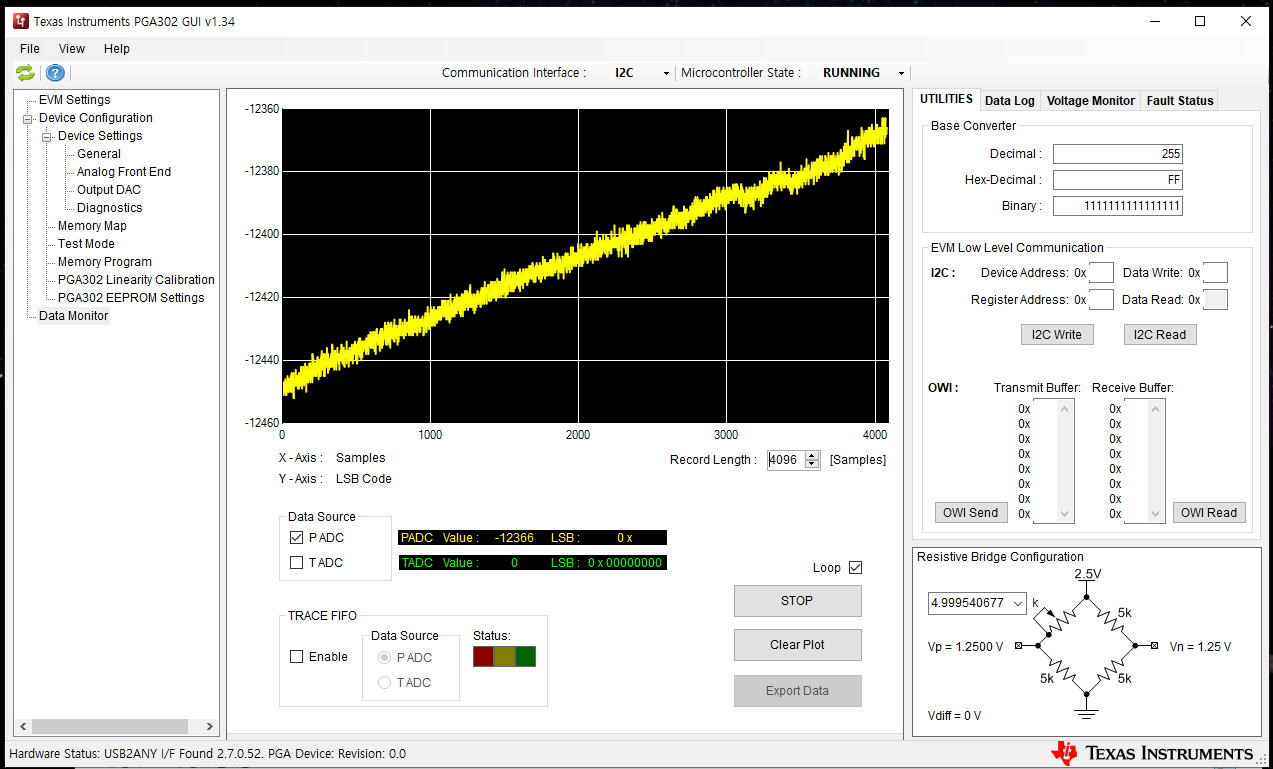Click the I2C Data Write field
The image size is (1273, 769).
point(1215,273)
